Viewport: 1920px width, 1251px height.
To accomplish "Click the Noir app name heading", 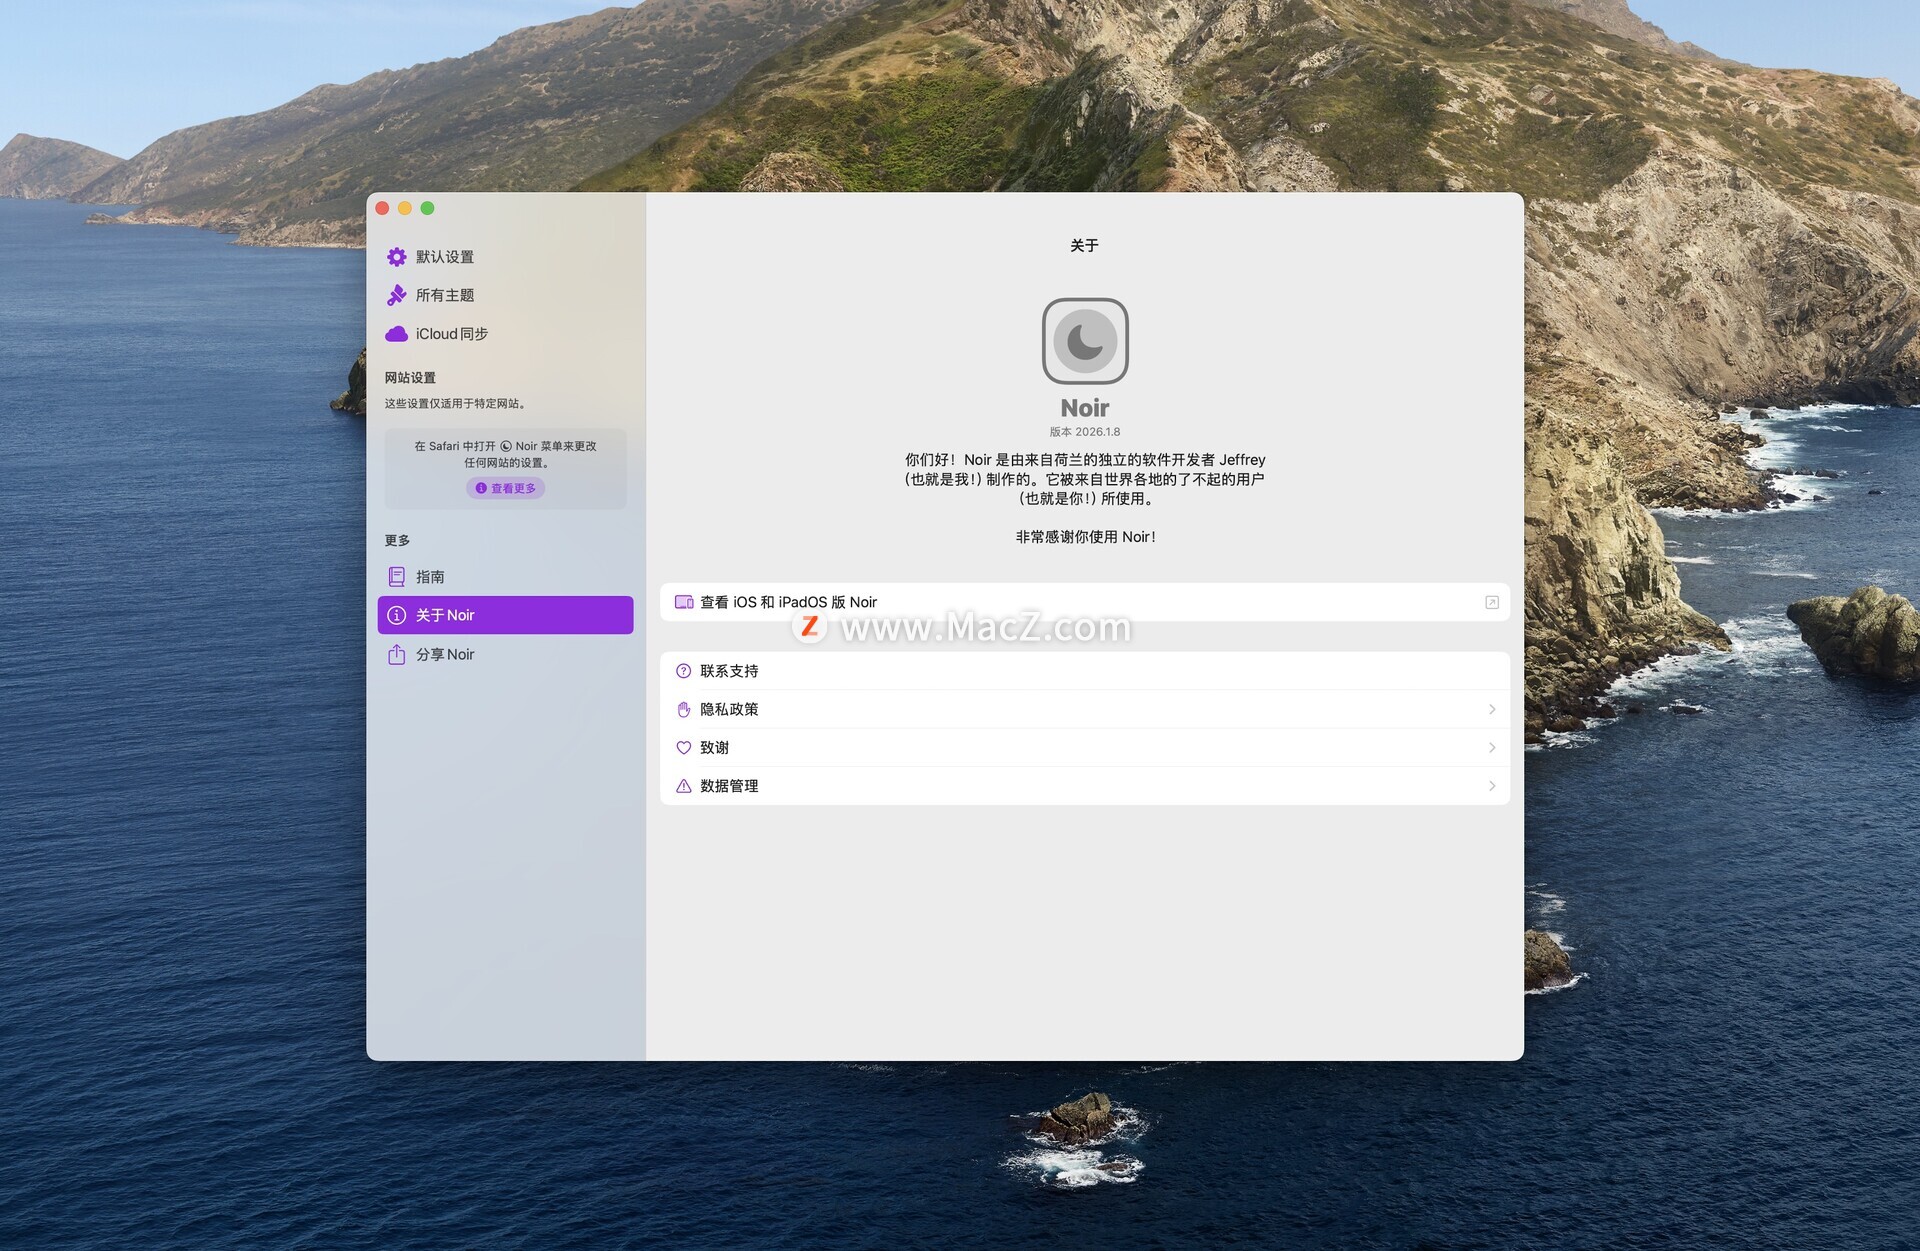I will [x=1085, y=408].
